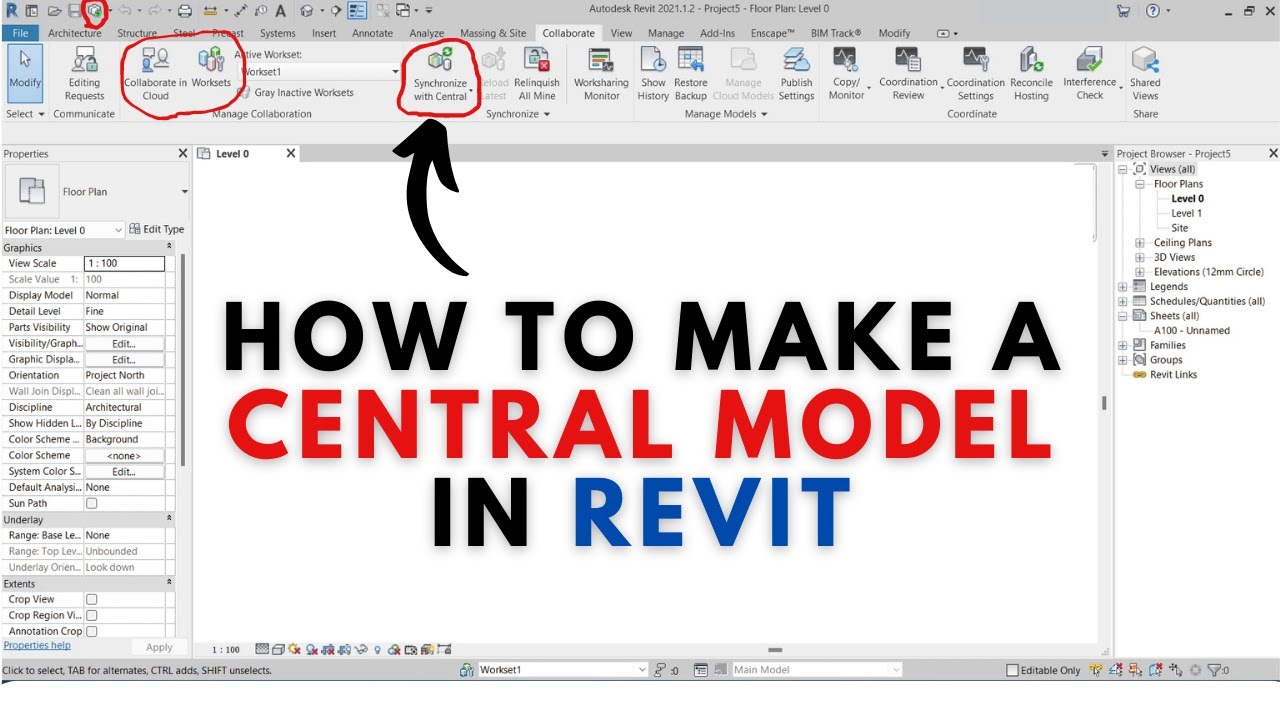Click the Help question mark icon
Viewport: 1280px width, 720px height.
(1153, 11)
